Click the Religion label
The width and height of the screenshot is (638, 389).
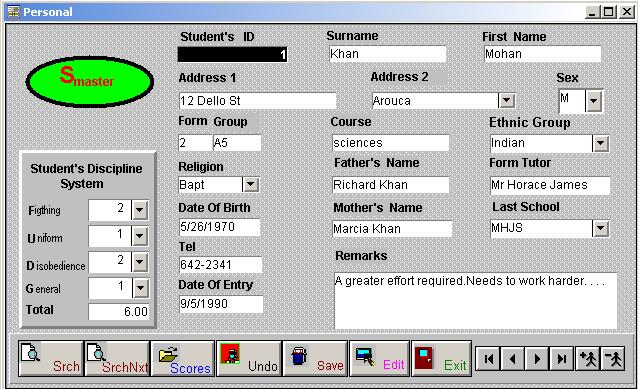tap(201, 167)
